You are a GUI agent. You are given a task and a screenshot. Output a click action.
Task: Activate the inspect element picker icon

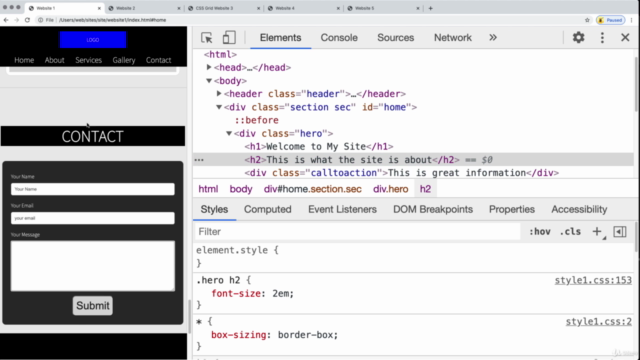pos(207,38)
